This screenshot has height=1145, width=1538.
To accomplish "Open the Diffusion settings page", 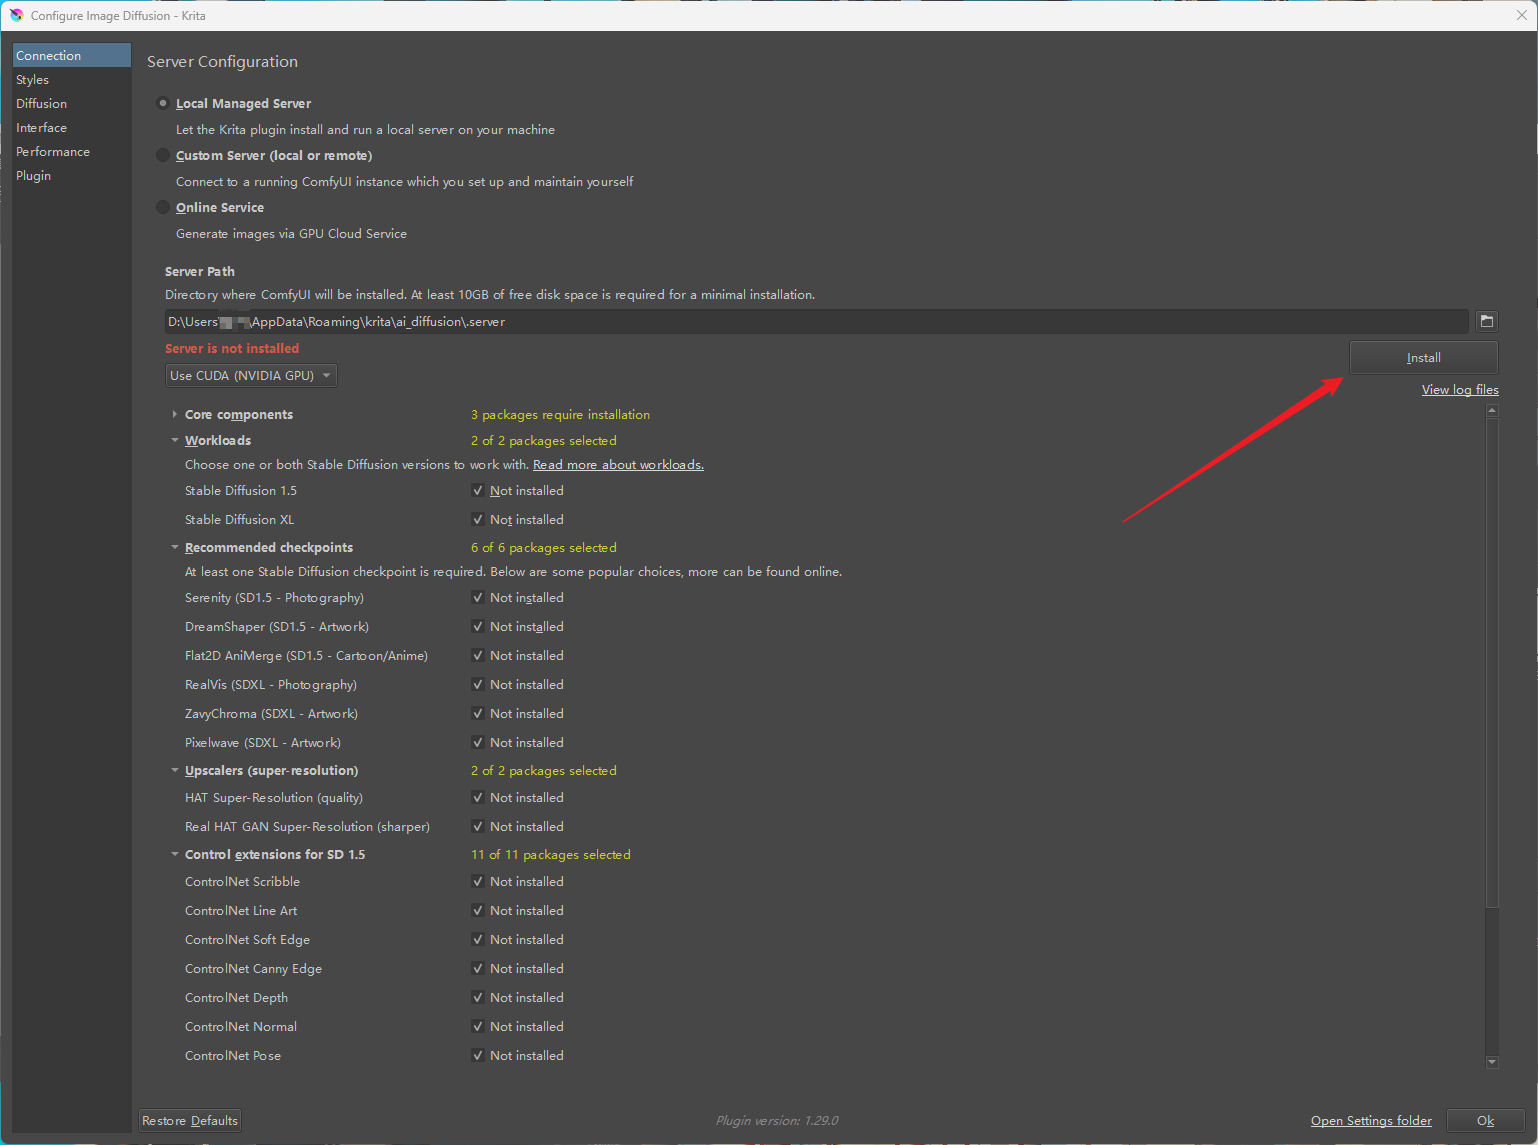I will pos(72,103).
